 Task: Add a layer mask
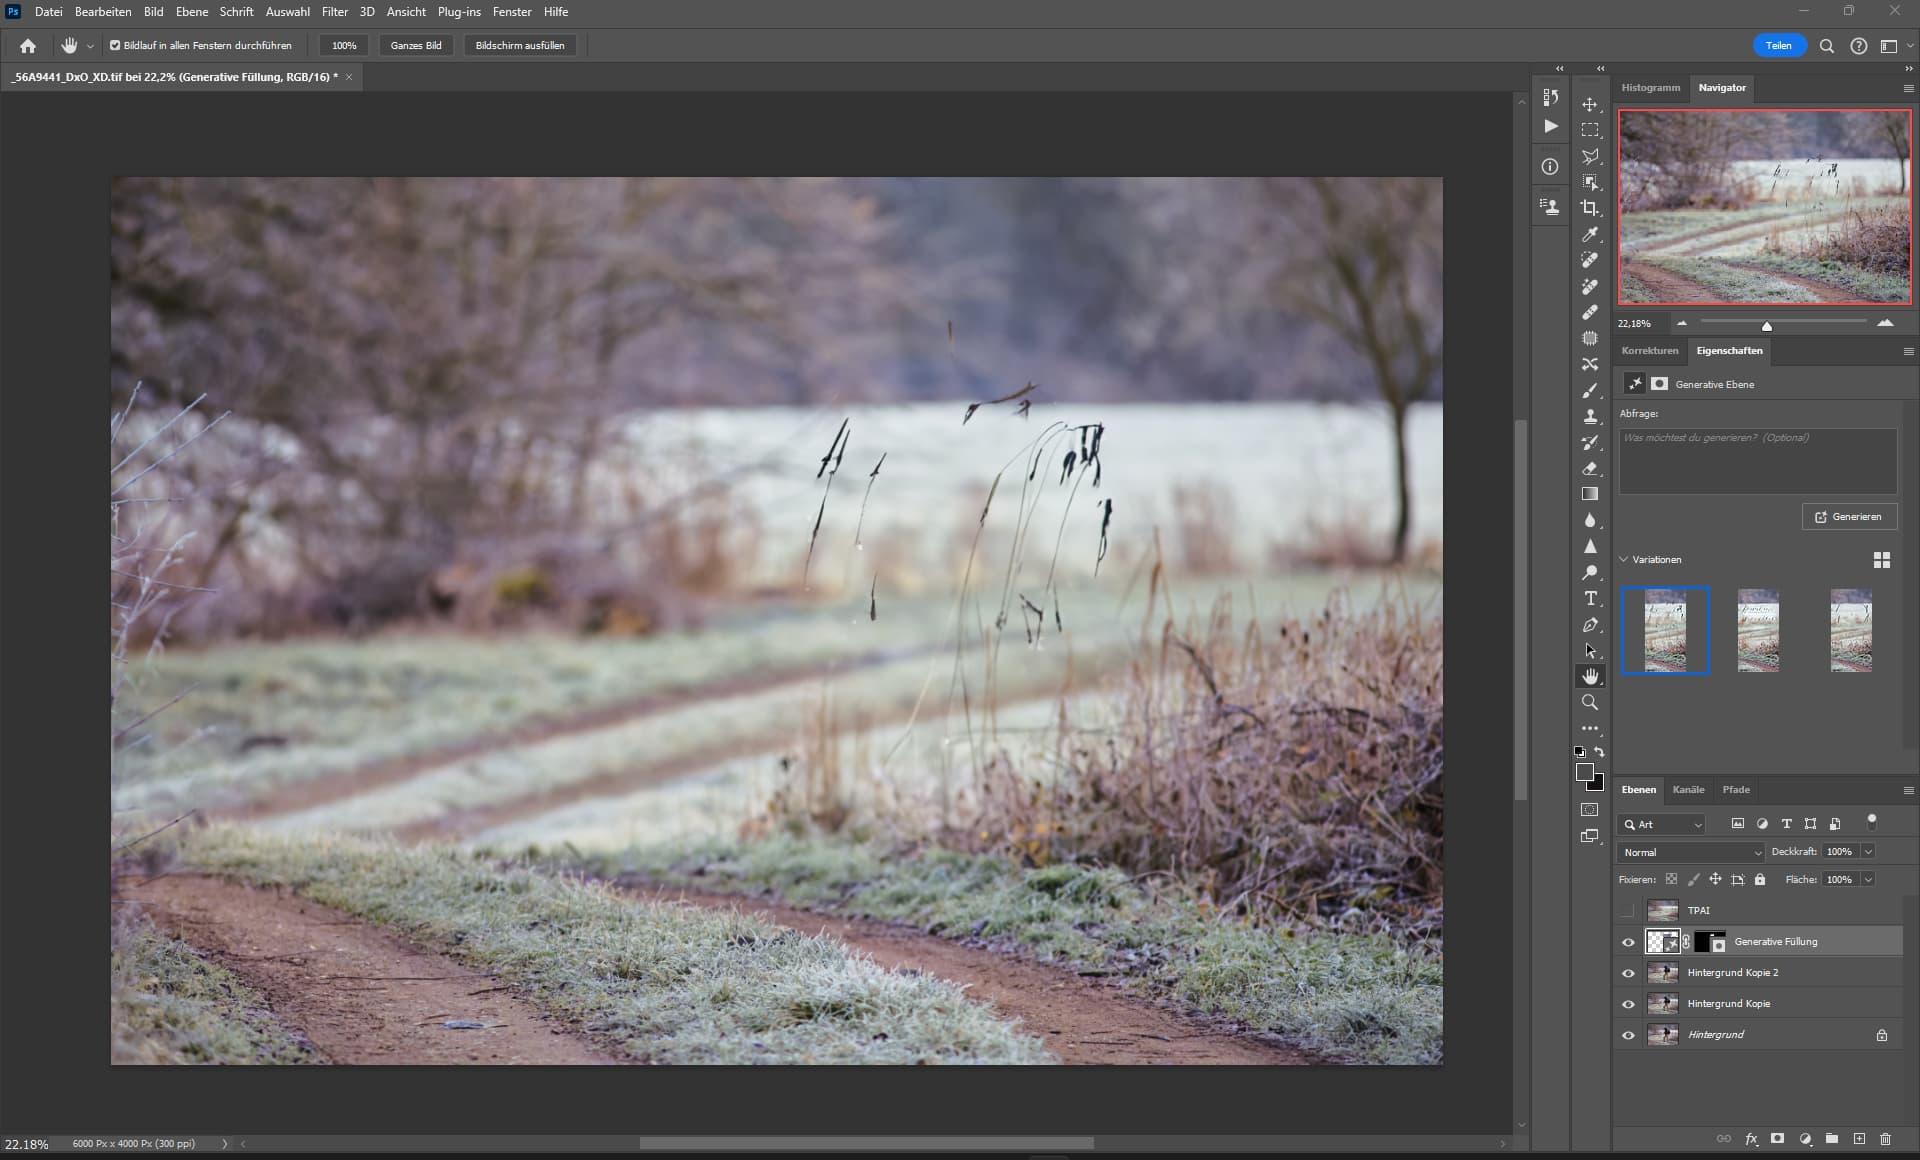click(1778, 1139)
